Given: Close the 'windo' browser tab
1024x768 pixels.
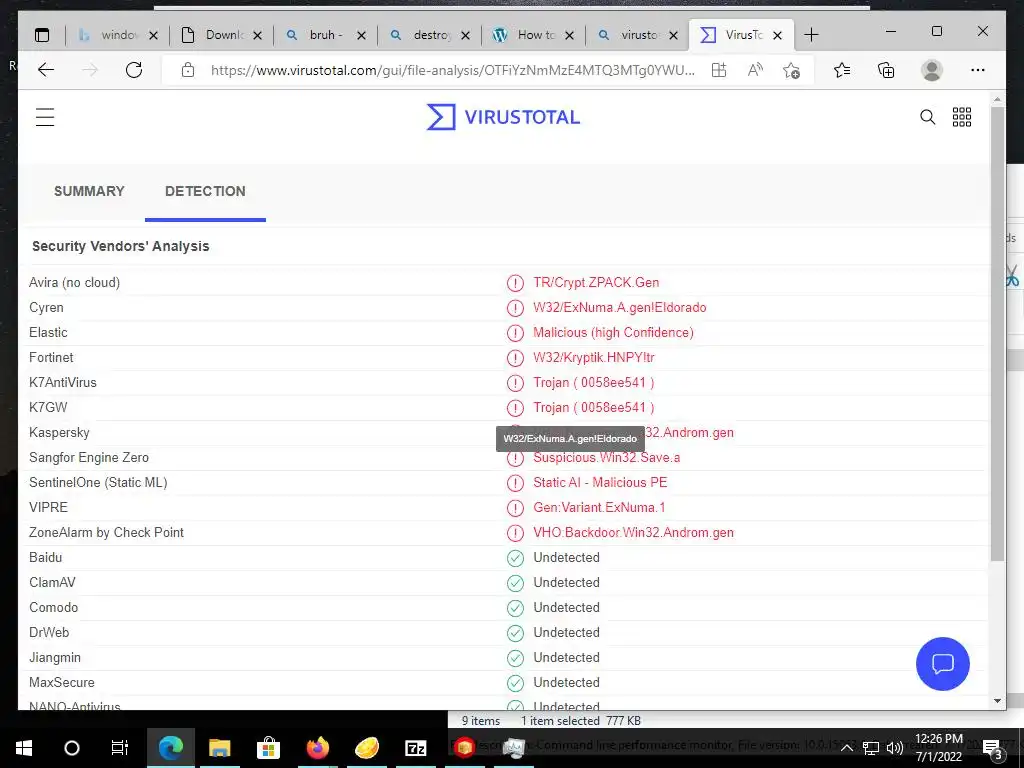Looking at the screenshot, I should pyautogui.click(x=153, y=35).
